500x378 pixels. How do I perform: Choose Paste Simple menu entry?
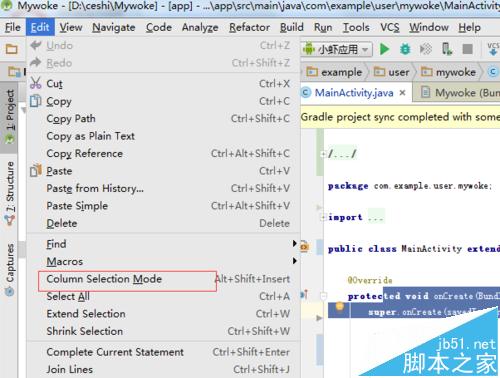pyautogui.click(x=163, y=206)
